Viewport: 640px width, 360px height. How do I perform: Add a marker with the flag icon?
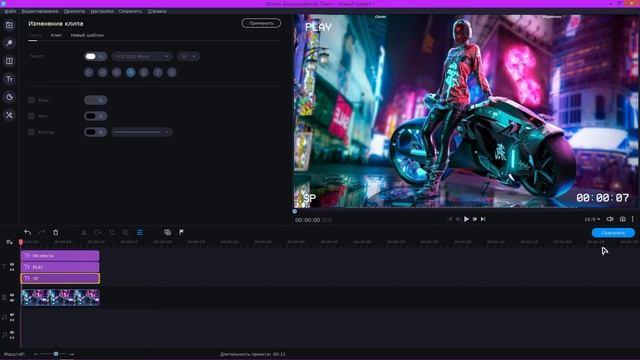[181, 232]
